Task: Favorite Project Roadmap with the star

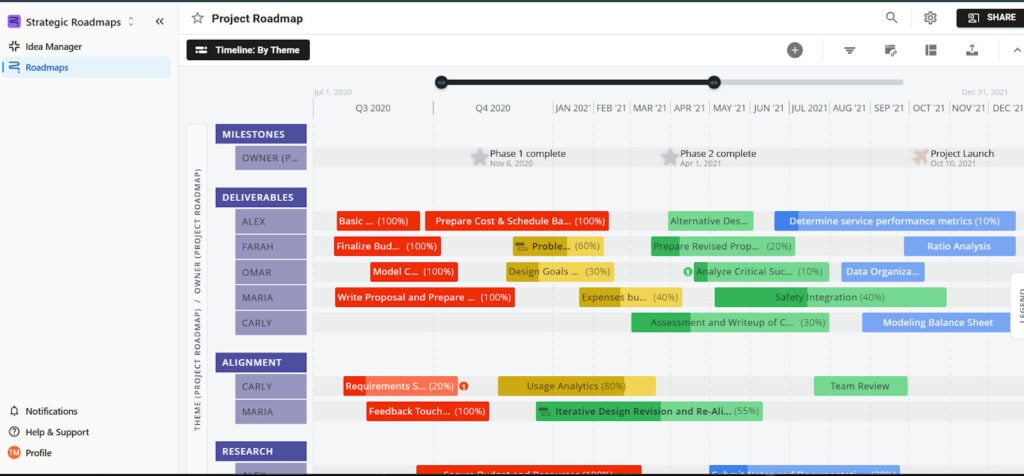Action: (x=197, y=18)
